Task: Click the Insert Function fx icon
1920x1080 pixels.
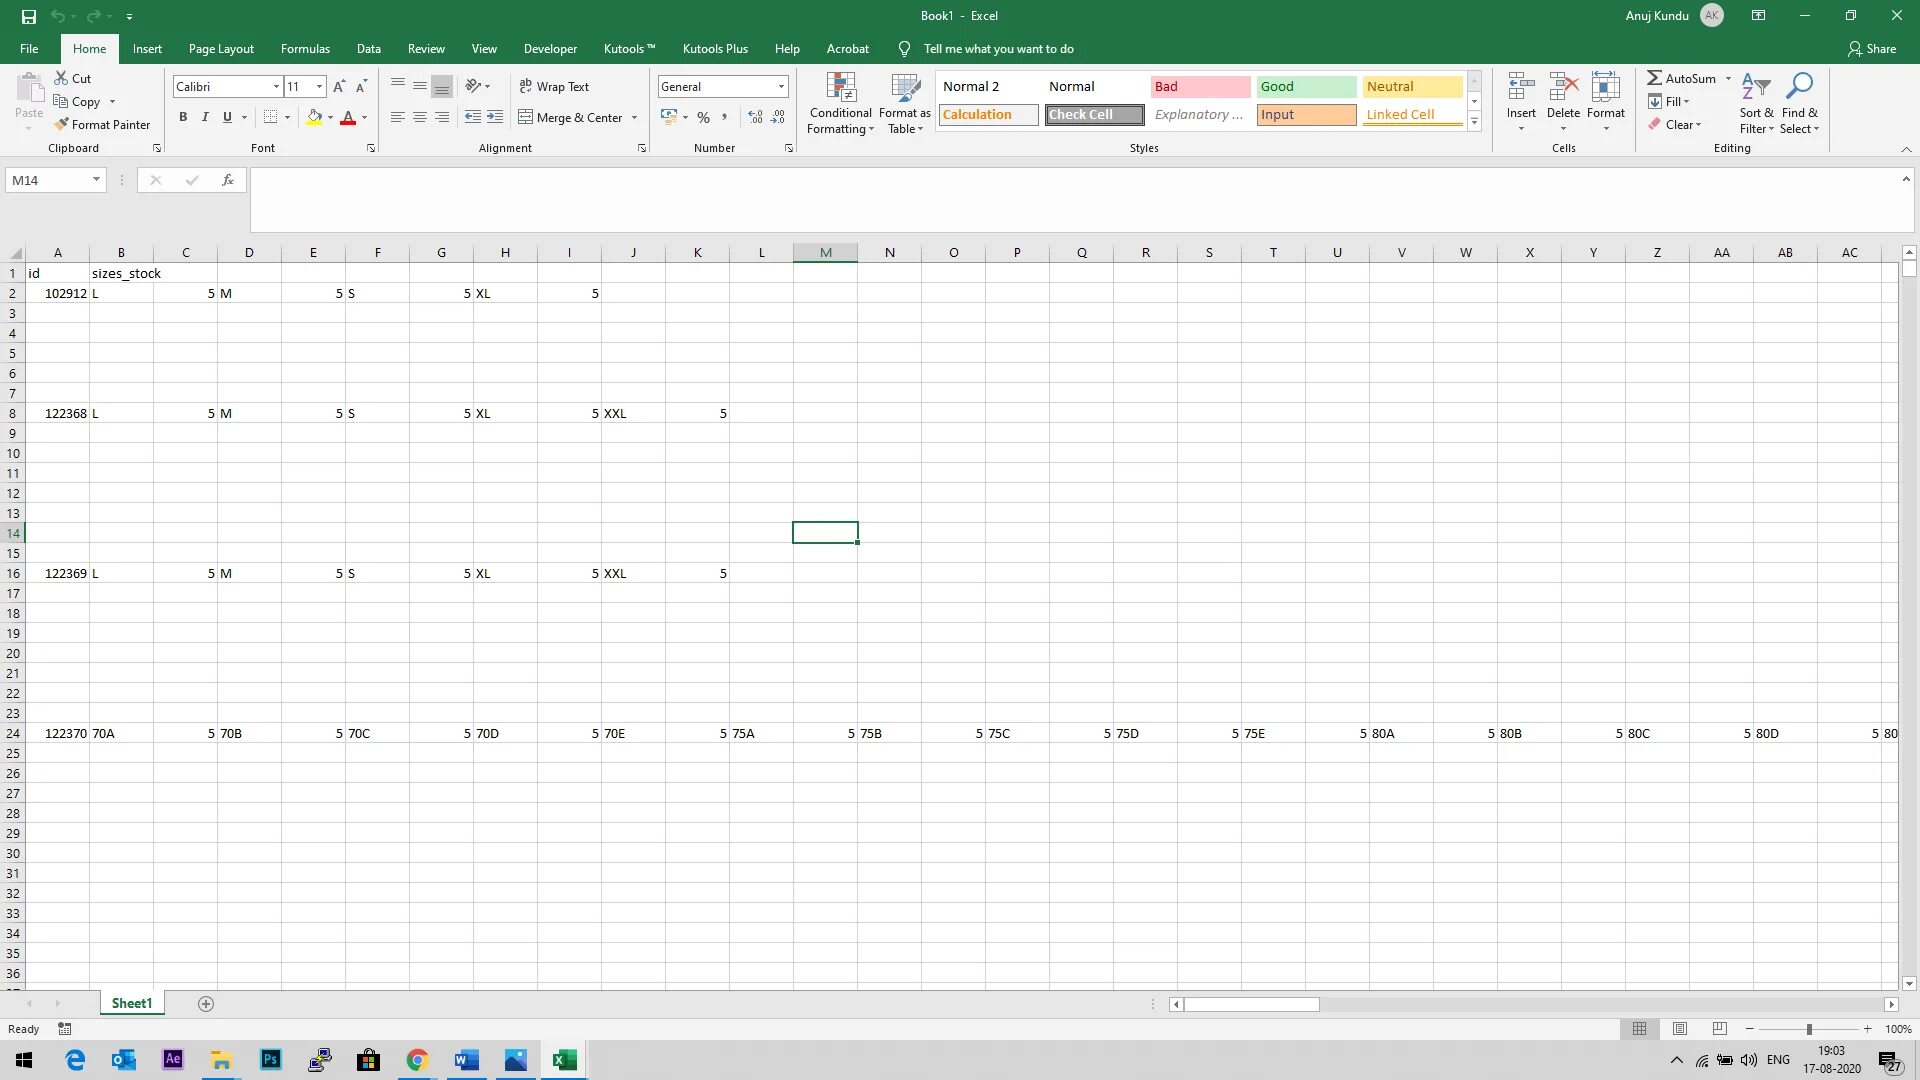Action: pyautogui.click(x=228, y=180)
